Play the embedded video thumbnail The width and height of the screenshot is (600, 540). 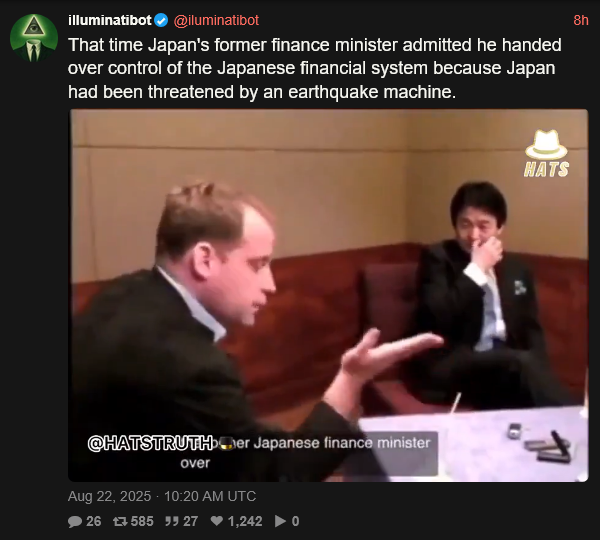[328, 295]
